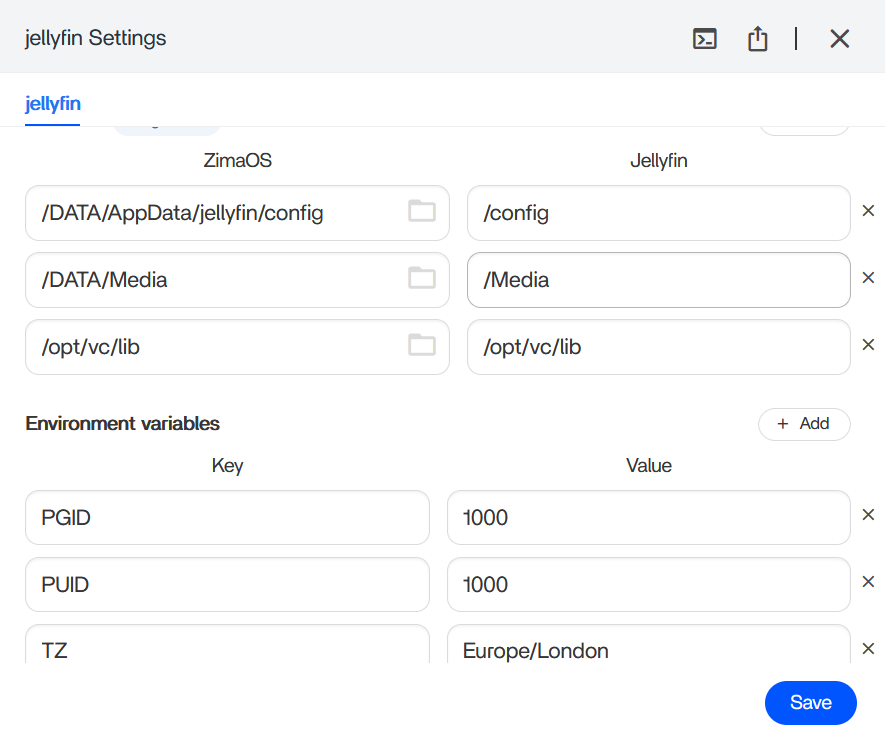Image resolution: width=885 pixels, height=742 pixels.
Task: Delete the PGID environment variable
Action: 868,516
